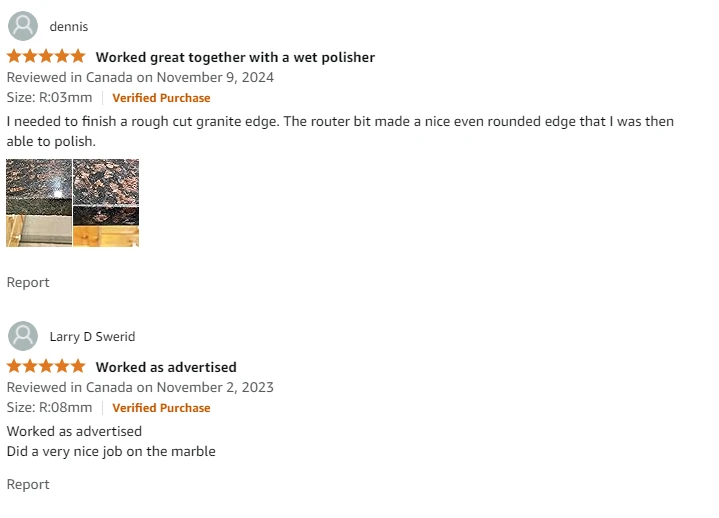This screenshot has width=719, height=518.
Task: Click the November 9, 2024 review date
Action: pos(215,77)
